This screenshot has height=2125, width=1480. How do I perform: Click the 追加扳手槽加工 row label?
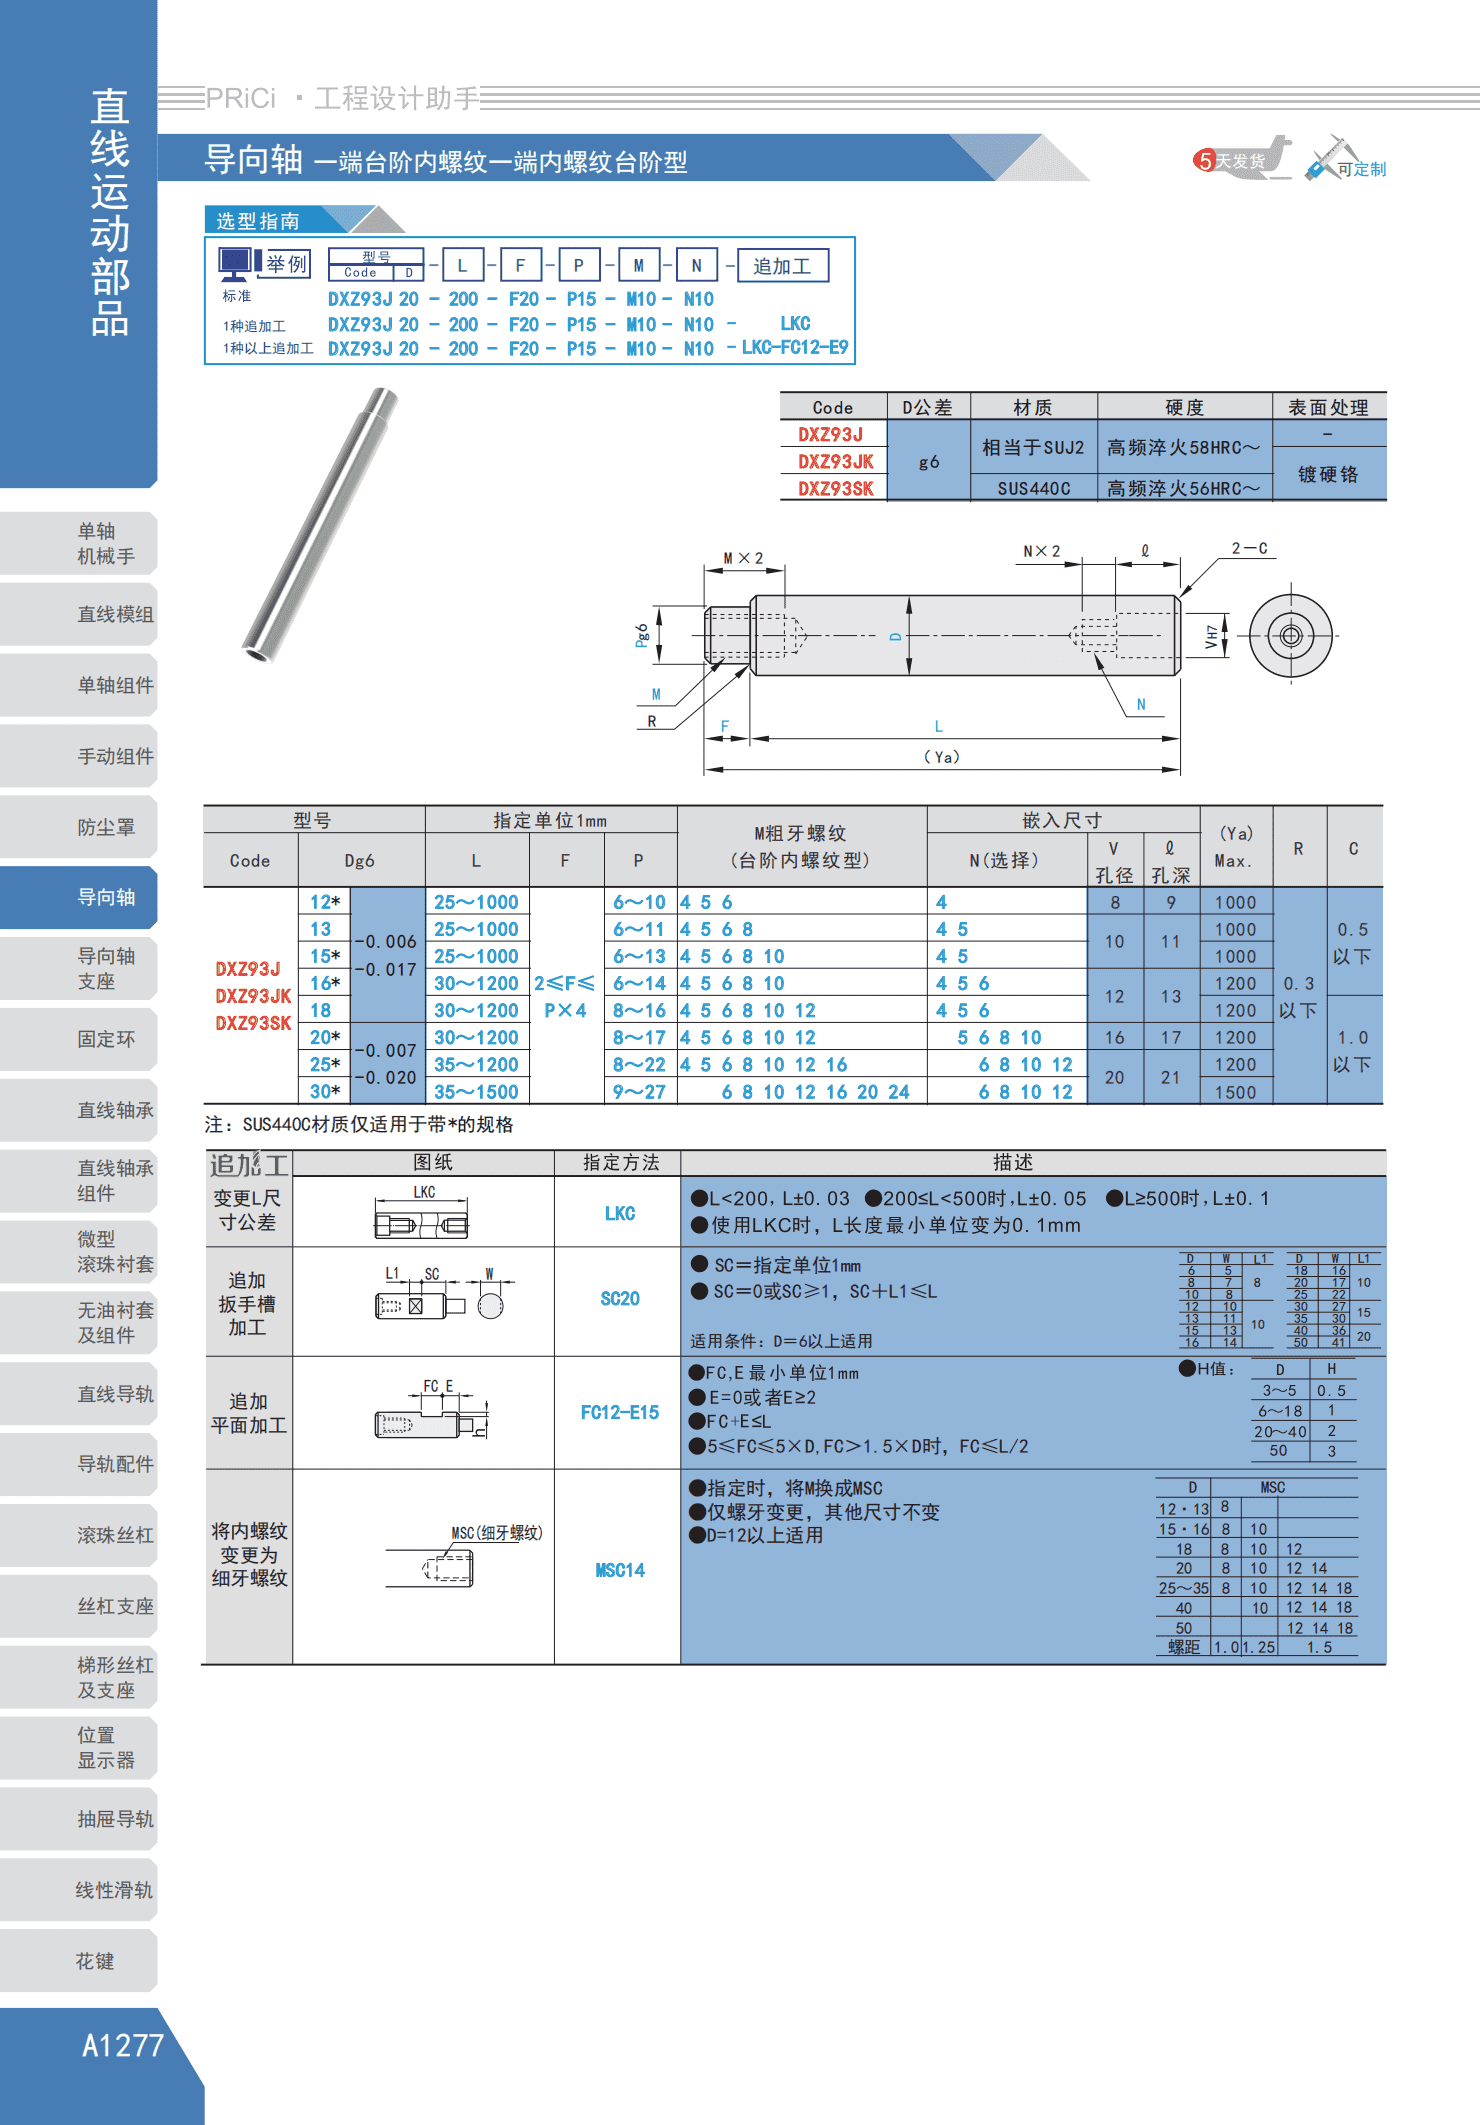pos(247,1303)
